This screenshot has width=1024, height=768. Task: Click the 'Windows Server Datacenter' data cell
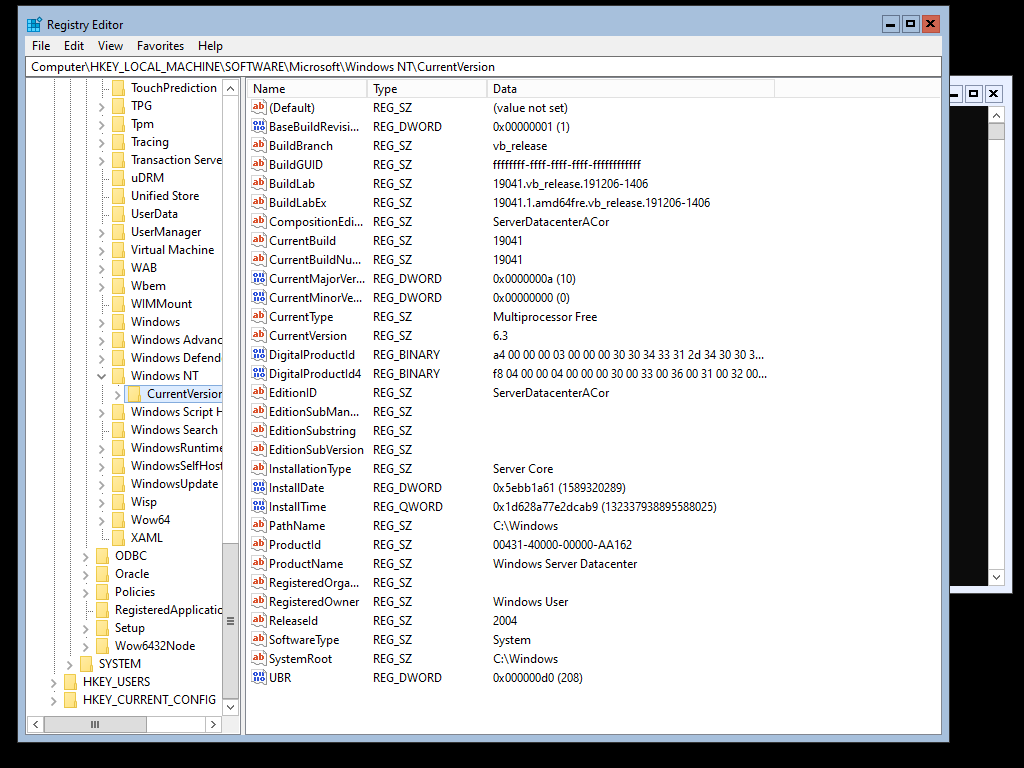click(x=565, y=564)
